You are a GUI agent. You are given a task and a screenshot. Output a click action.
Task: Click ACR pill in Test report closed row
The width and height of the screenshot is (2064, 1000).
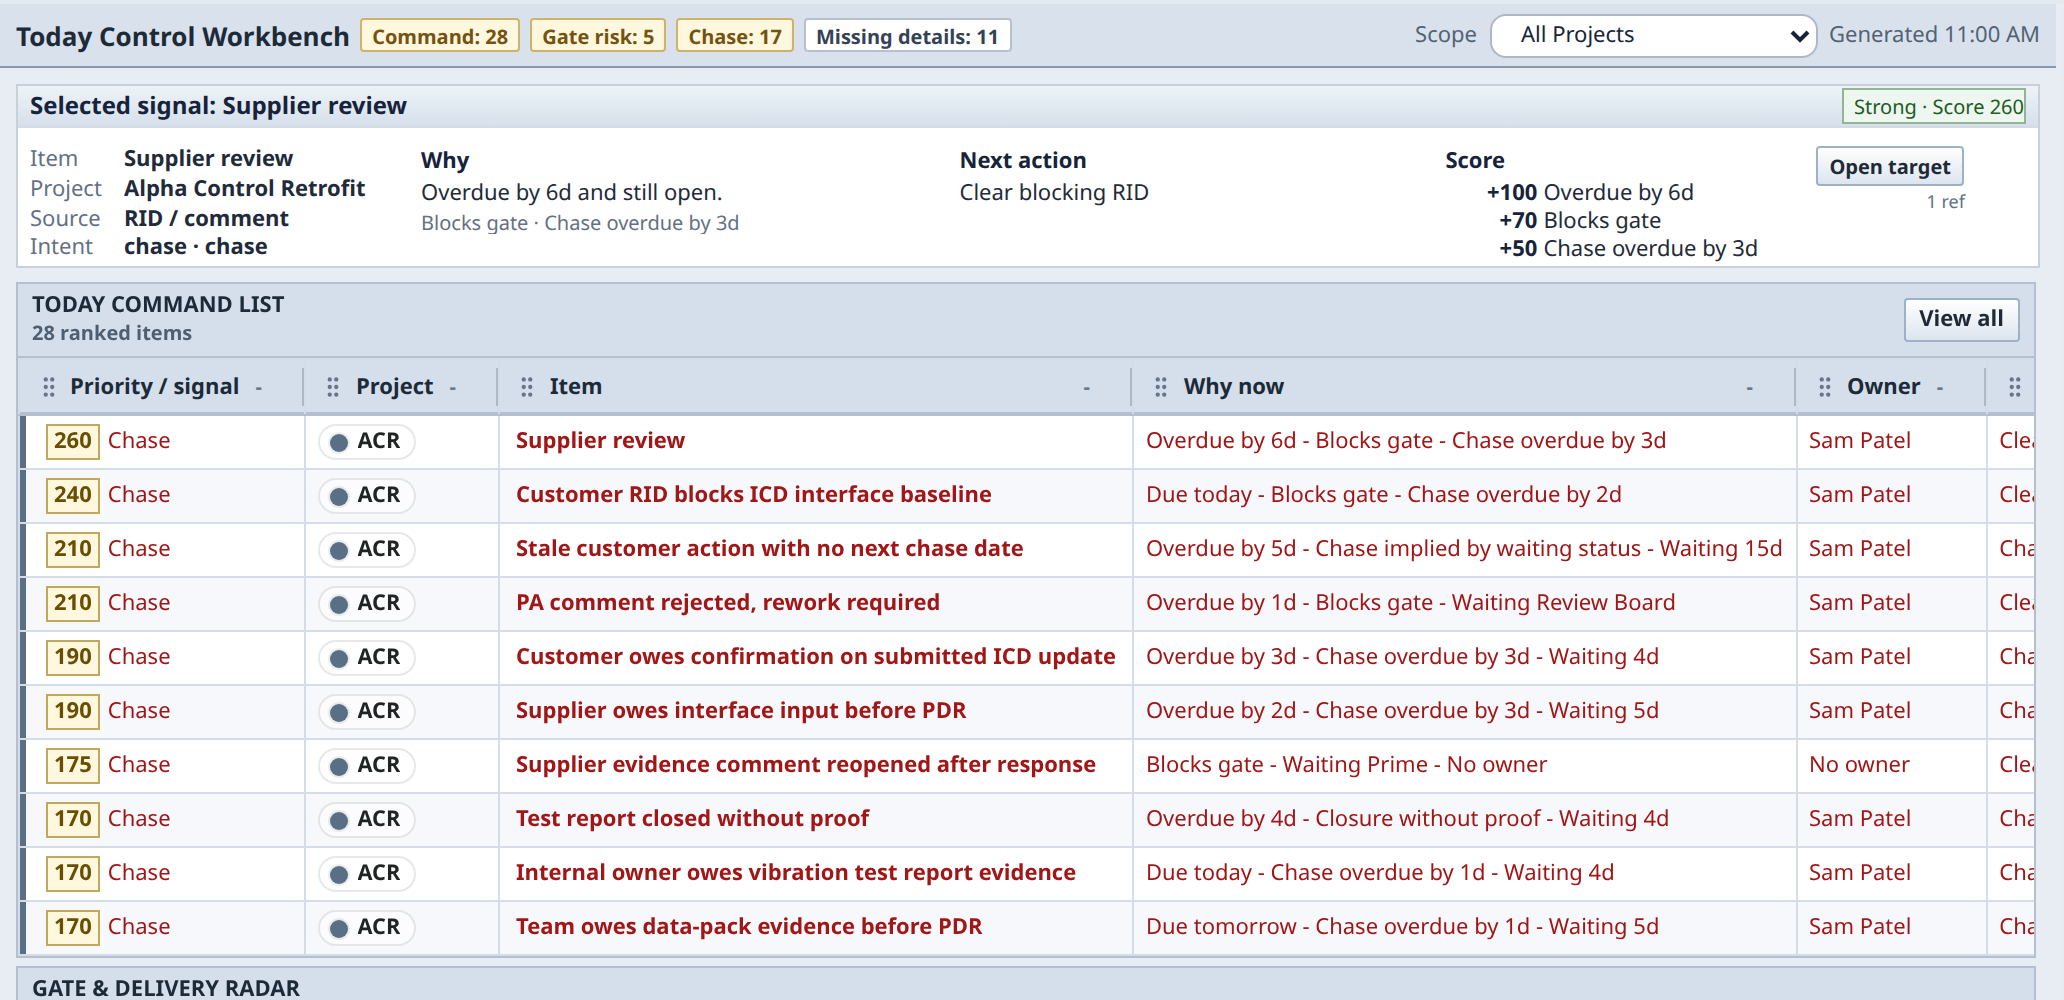pyautogui.click(x=367, y=819)
